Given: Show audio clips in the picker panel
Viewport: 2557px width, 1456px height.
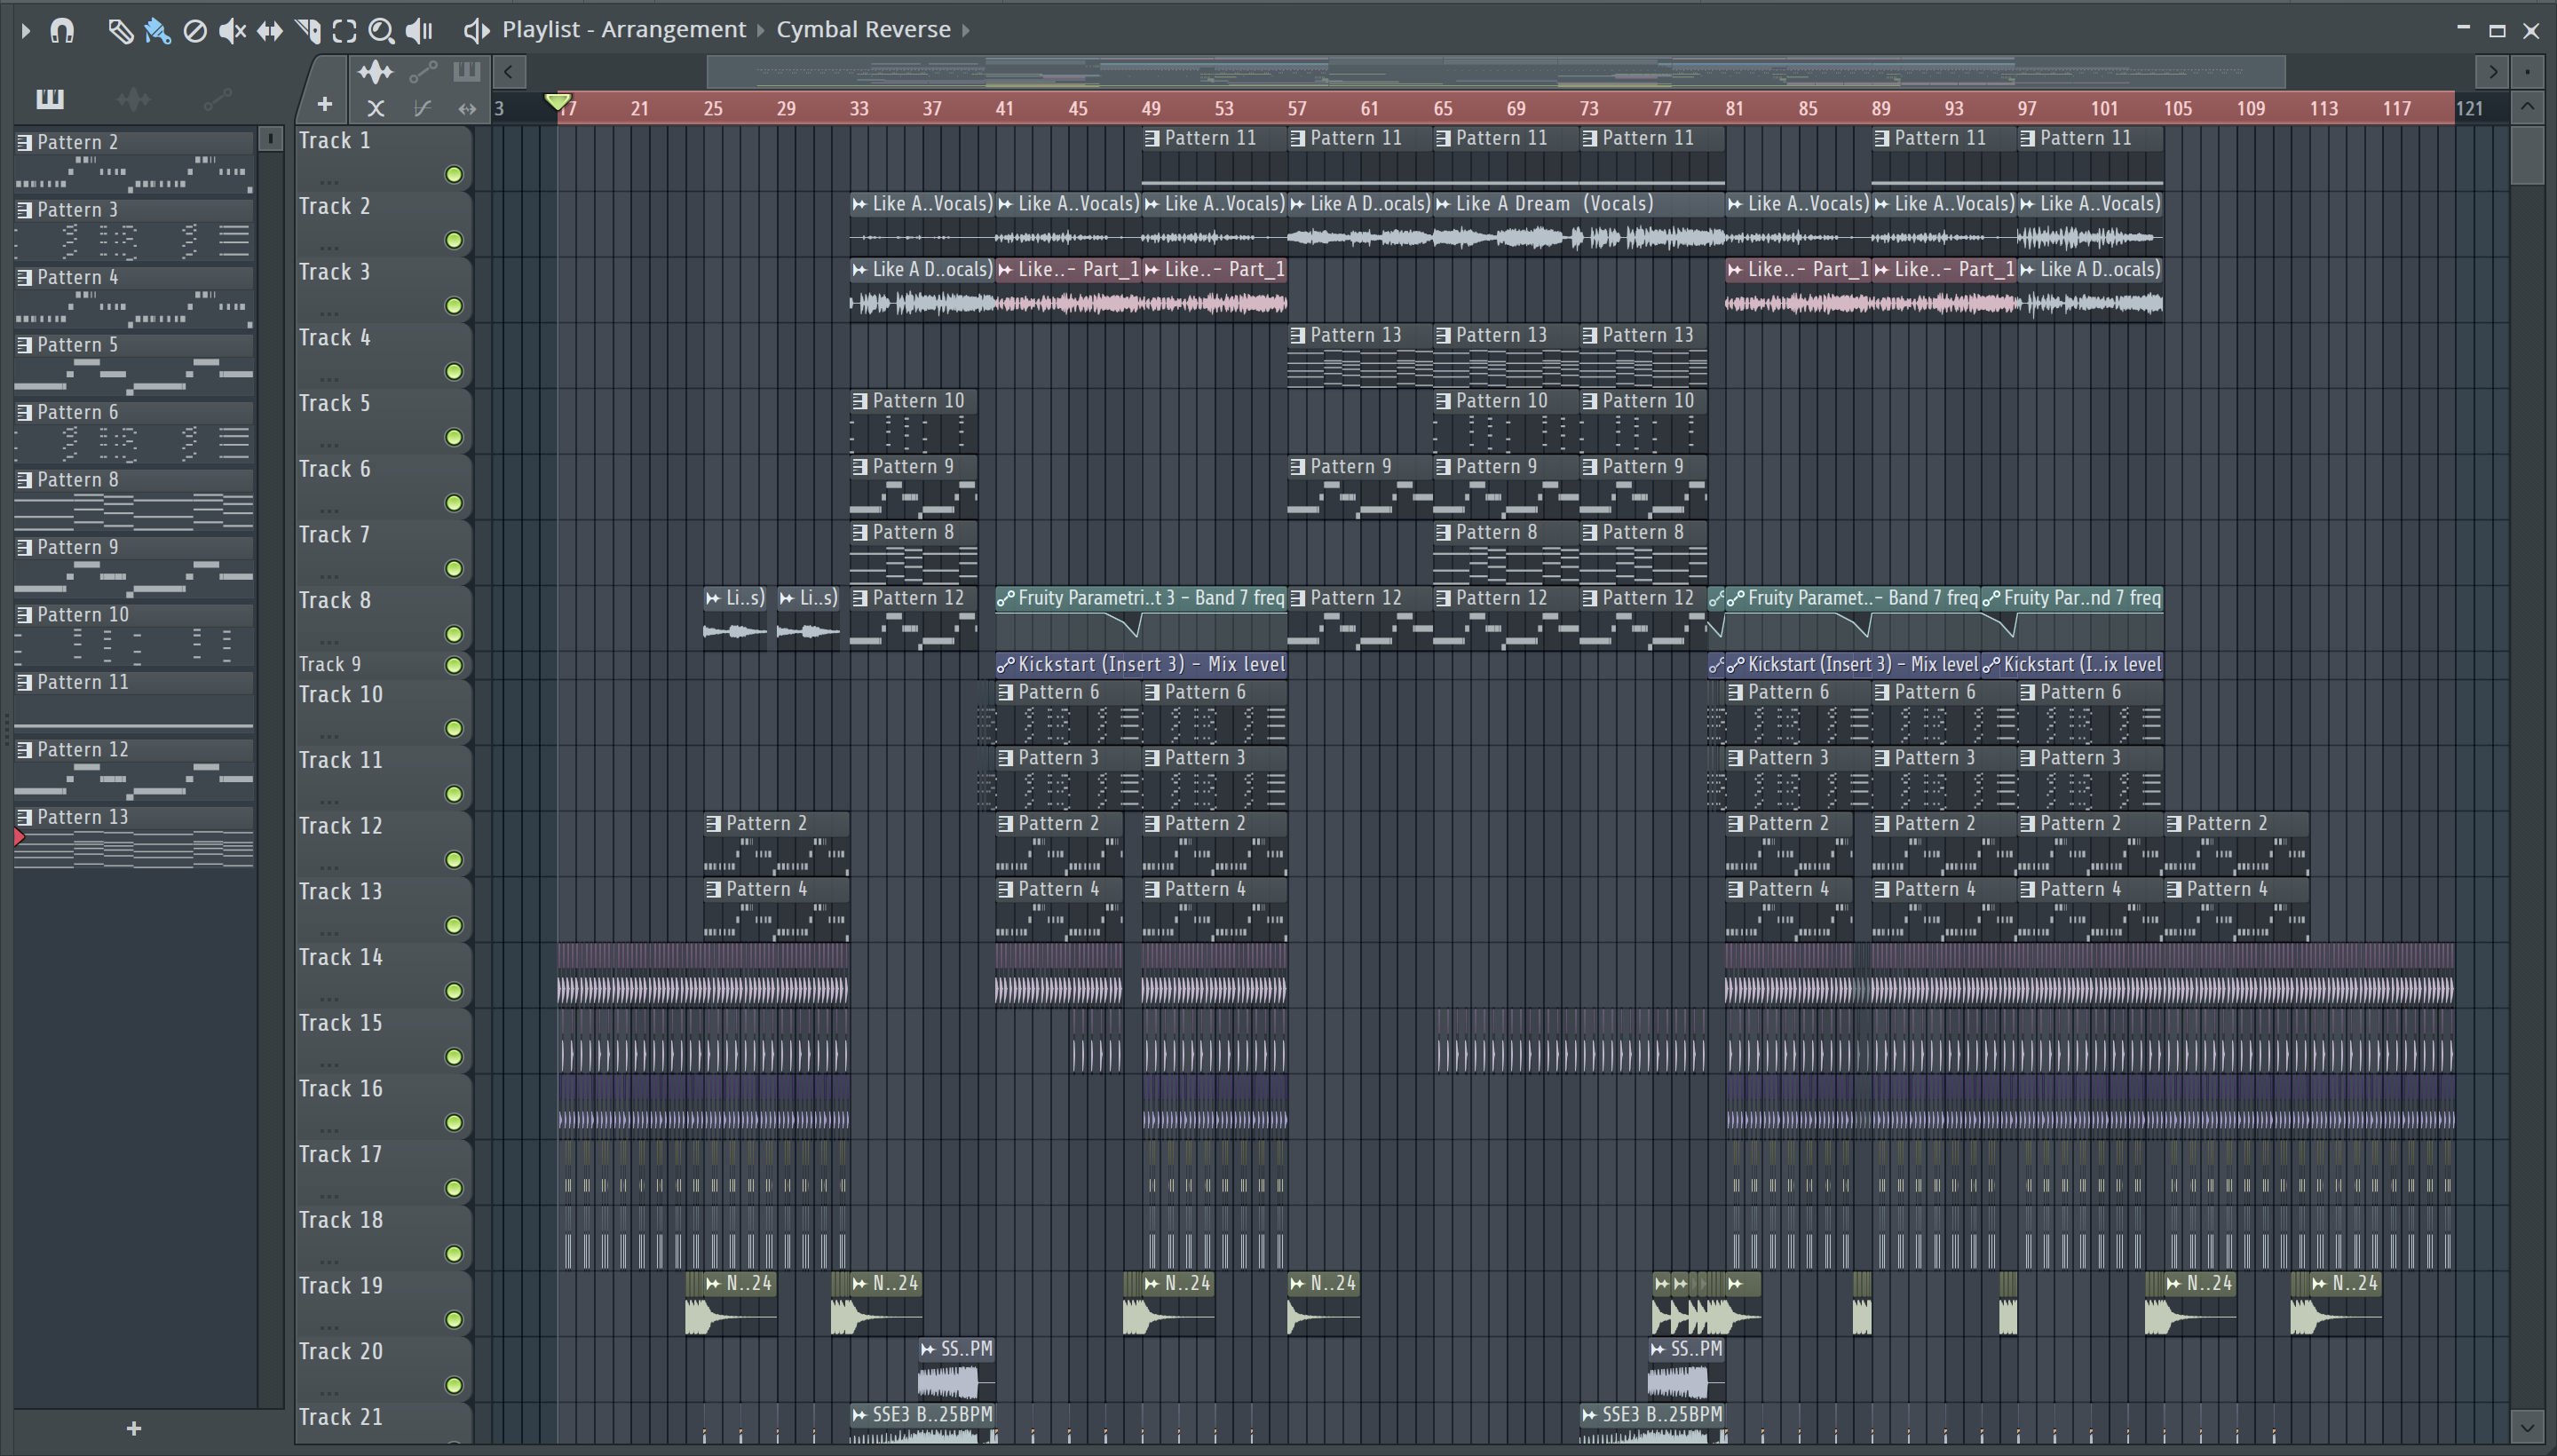Looking at the screenshot, I should pos(133,98).
